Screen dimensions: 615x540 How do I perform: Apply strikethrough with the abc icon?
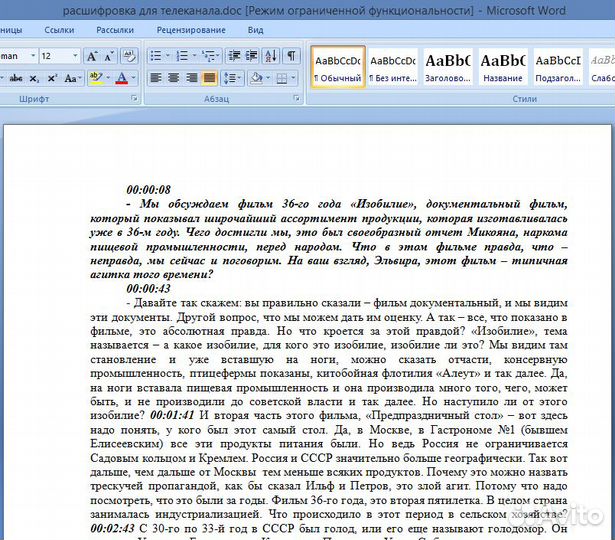(x=16, y=78)
